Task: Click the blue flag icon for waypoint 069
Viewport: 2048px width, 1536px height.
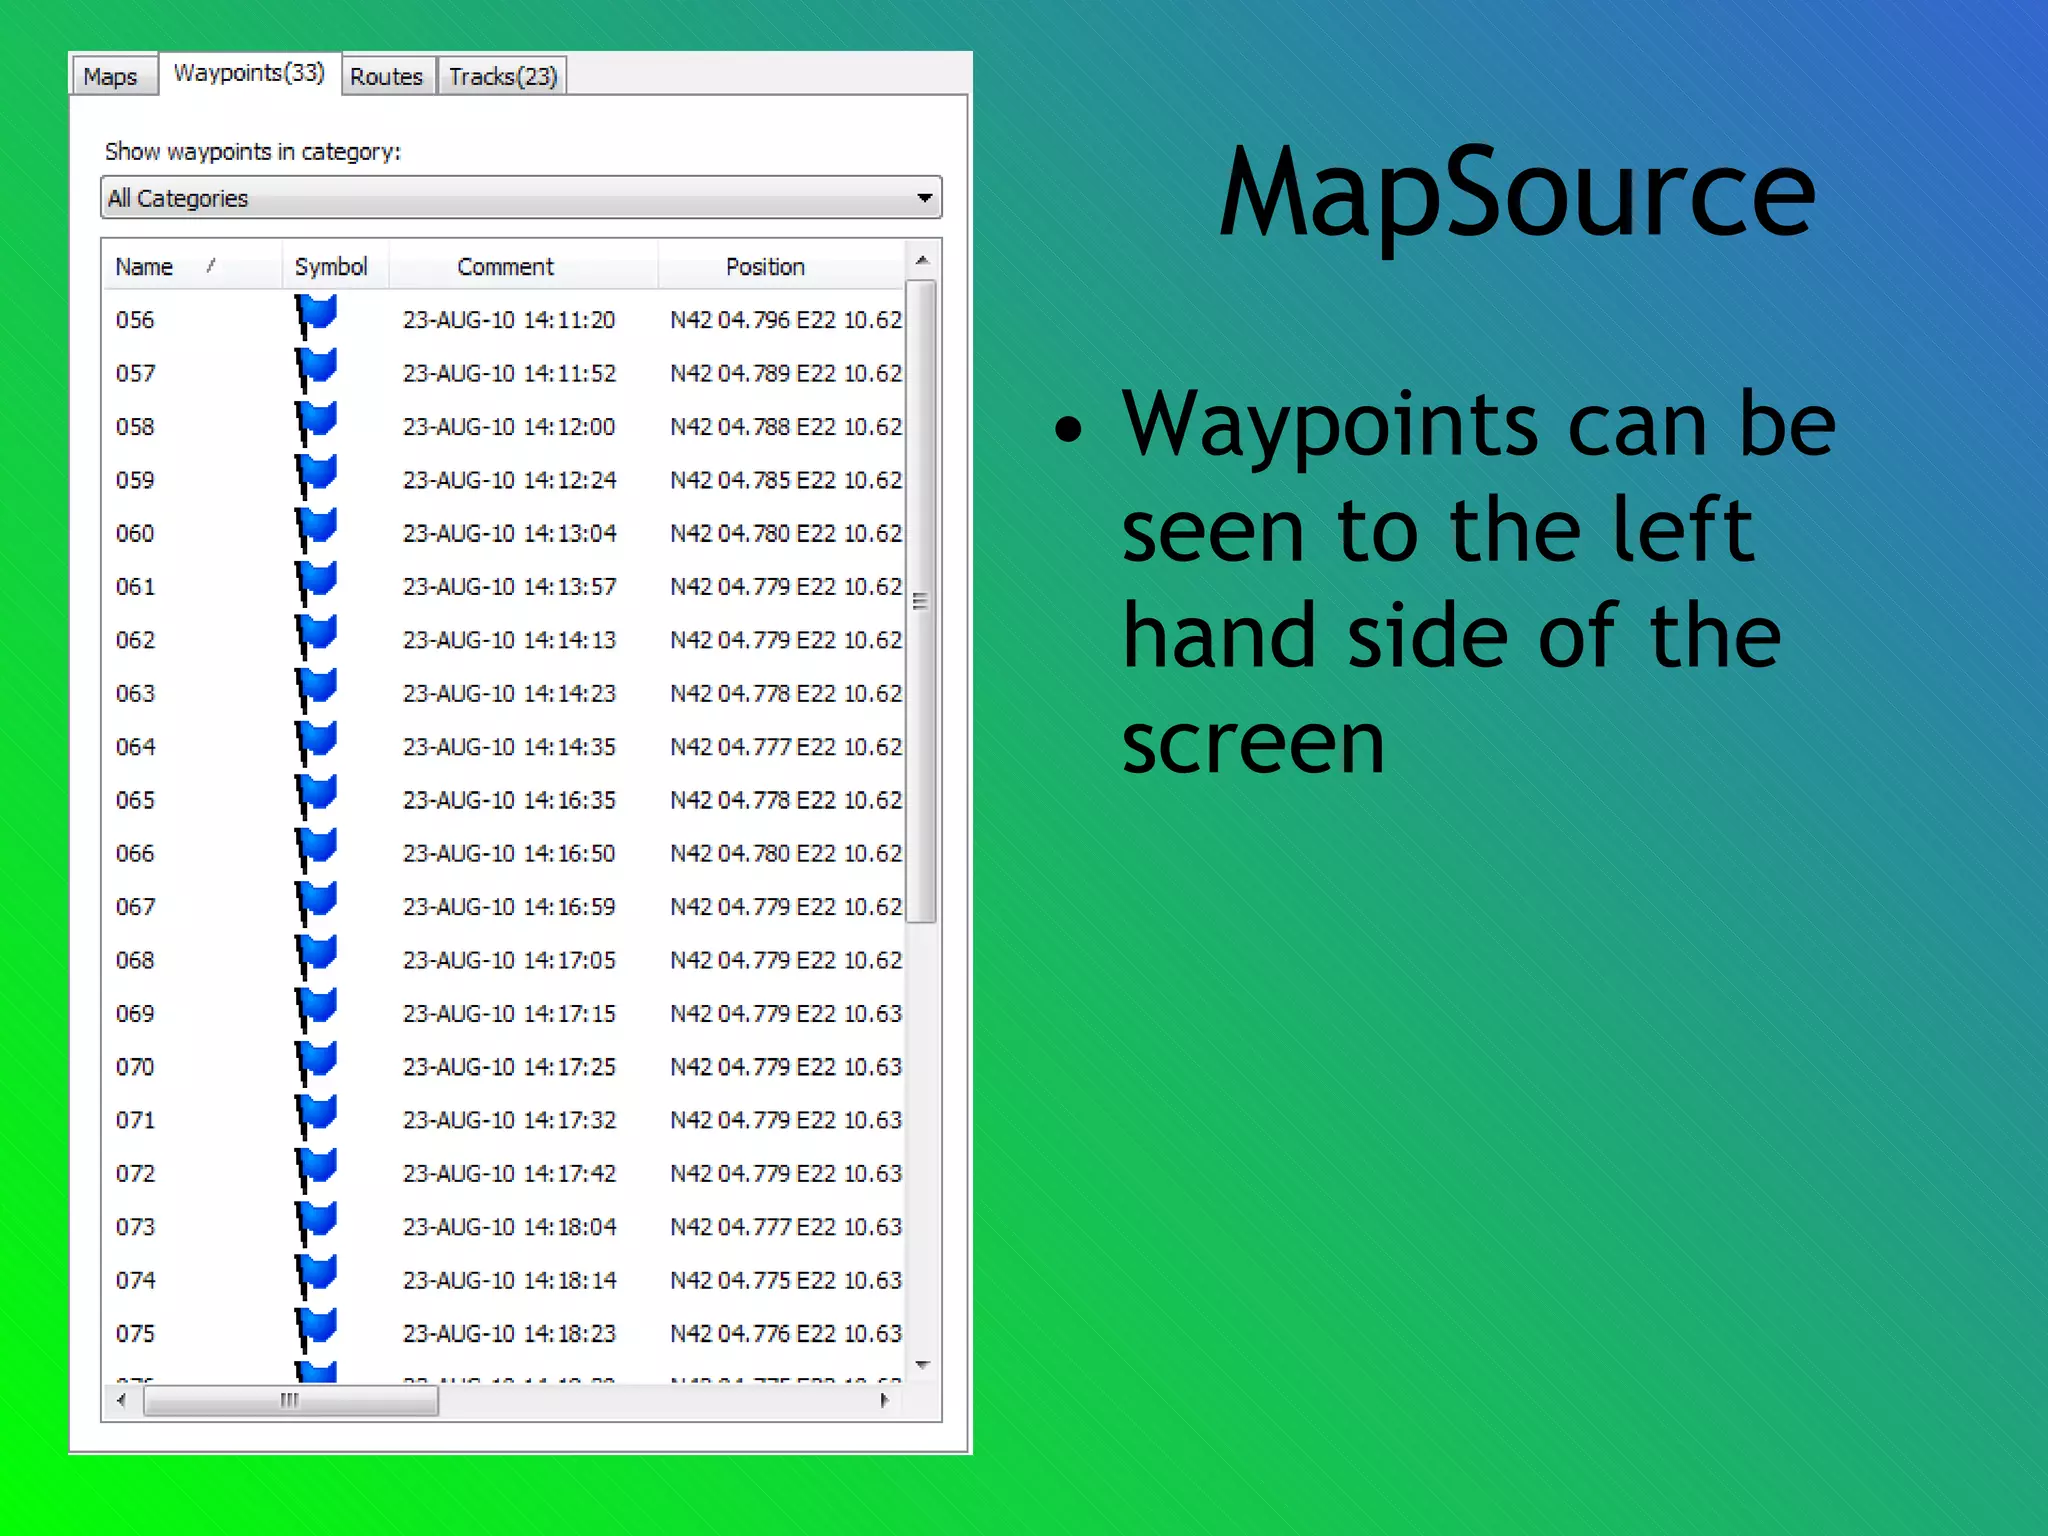Action: 315,1010
